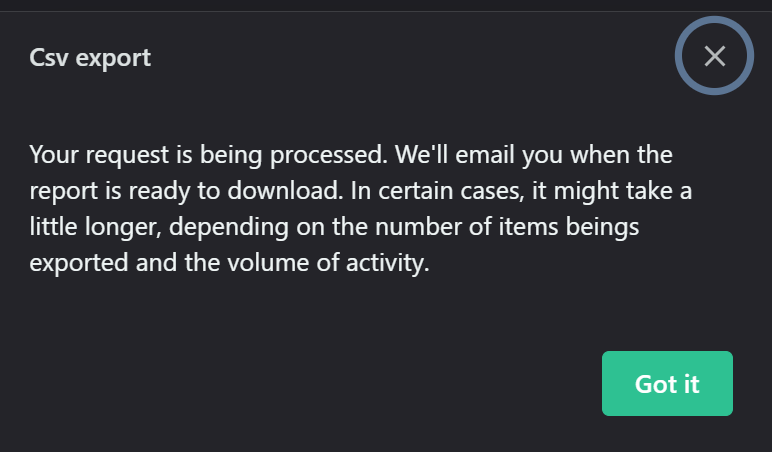Click the phrase 'items beings' in the message
Image resolution: width=772 pixels, height=452 pixels.
pyautogui.click(x=569, y=227)
